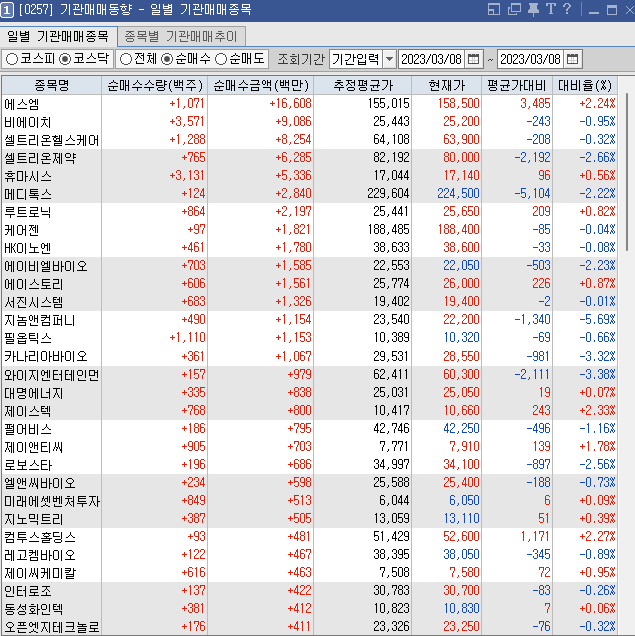The width and height of the screenshot is (635, 636).
Task: Select the 비에이치 stock row
Action: pyautogui.click(x=310, y=122)
